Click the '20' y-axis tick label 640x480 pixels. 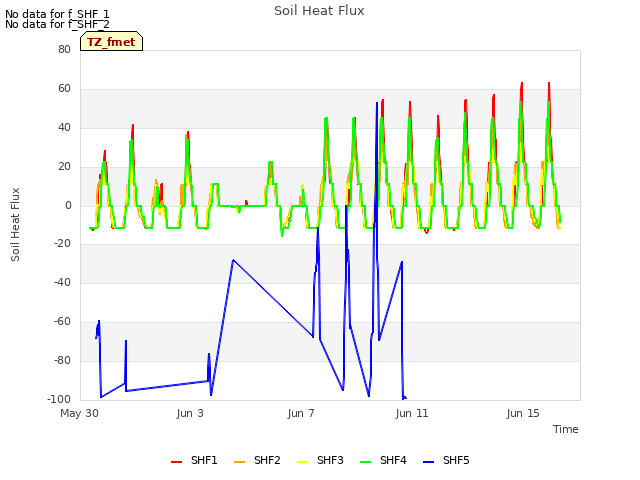[64, 167]
